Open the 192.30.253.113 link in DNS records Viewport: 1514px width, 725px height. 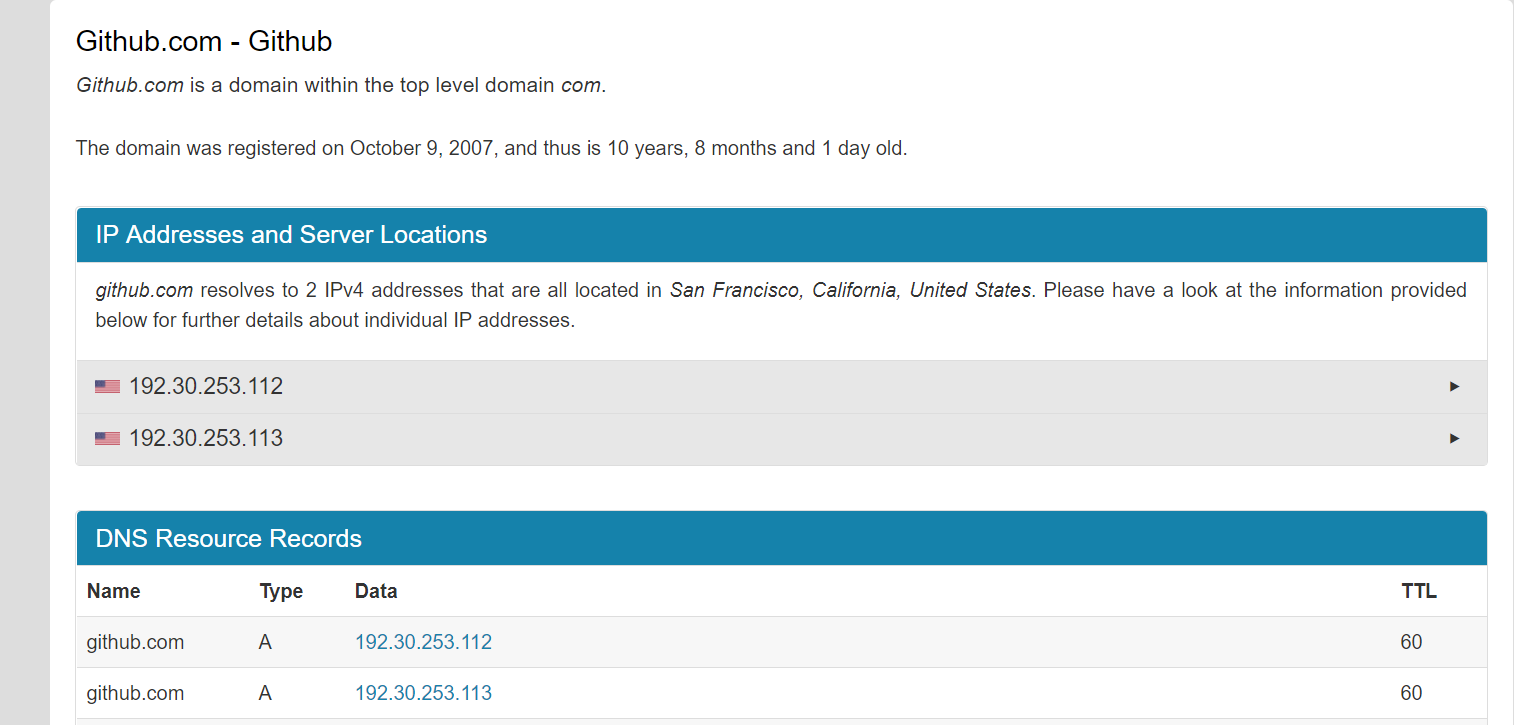pyautogui.click(x=423, y=693)
